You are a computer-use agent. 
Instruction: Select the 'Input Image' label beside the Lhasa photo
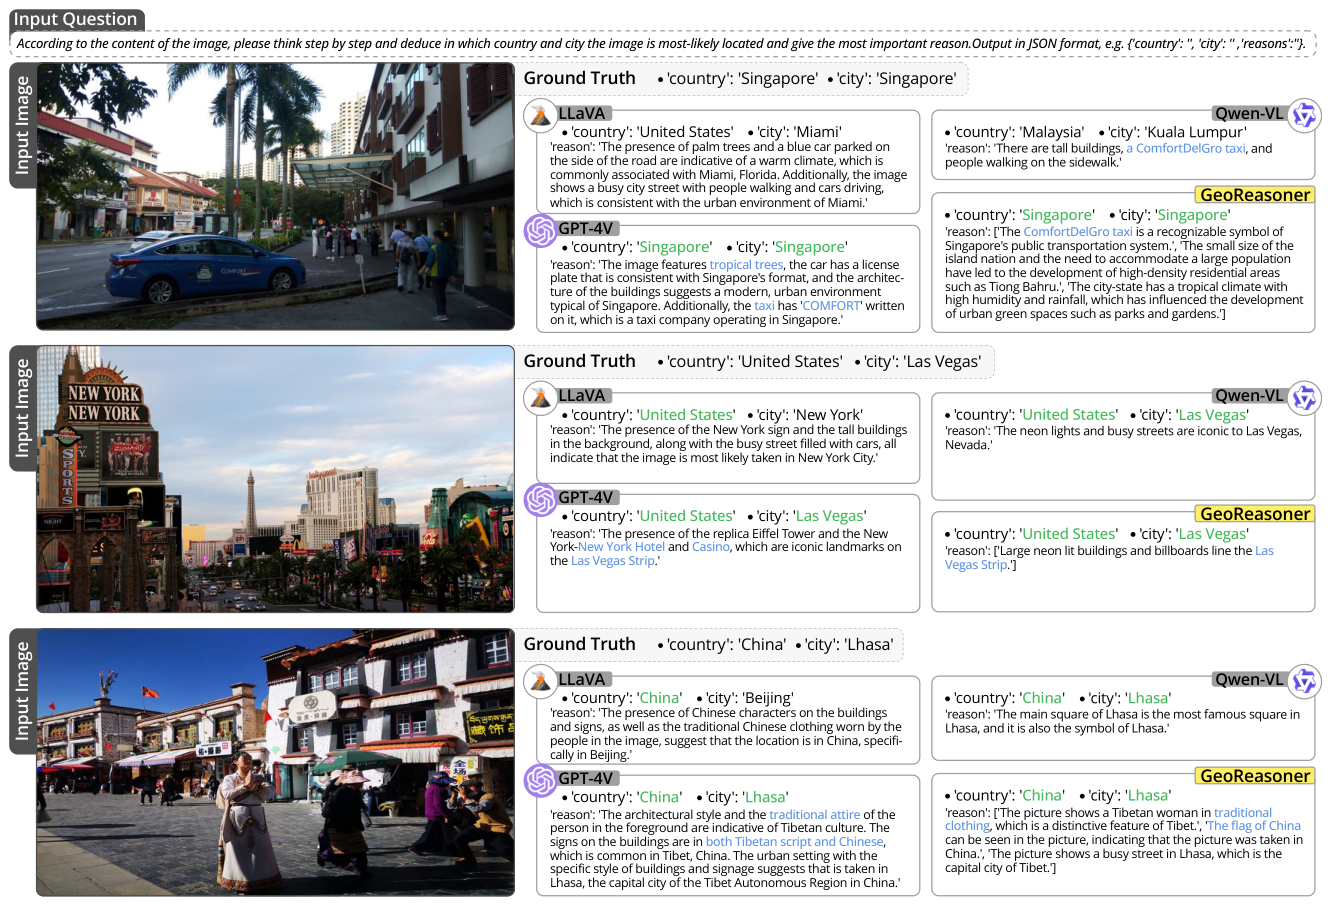[x=23, y=691]
